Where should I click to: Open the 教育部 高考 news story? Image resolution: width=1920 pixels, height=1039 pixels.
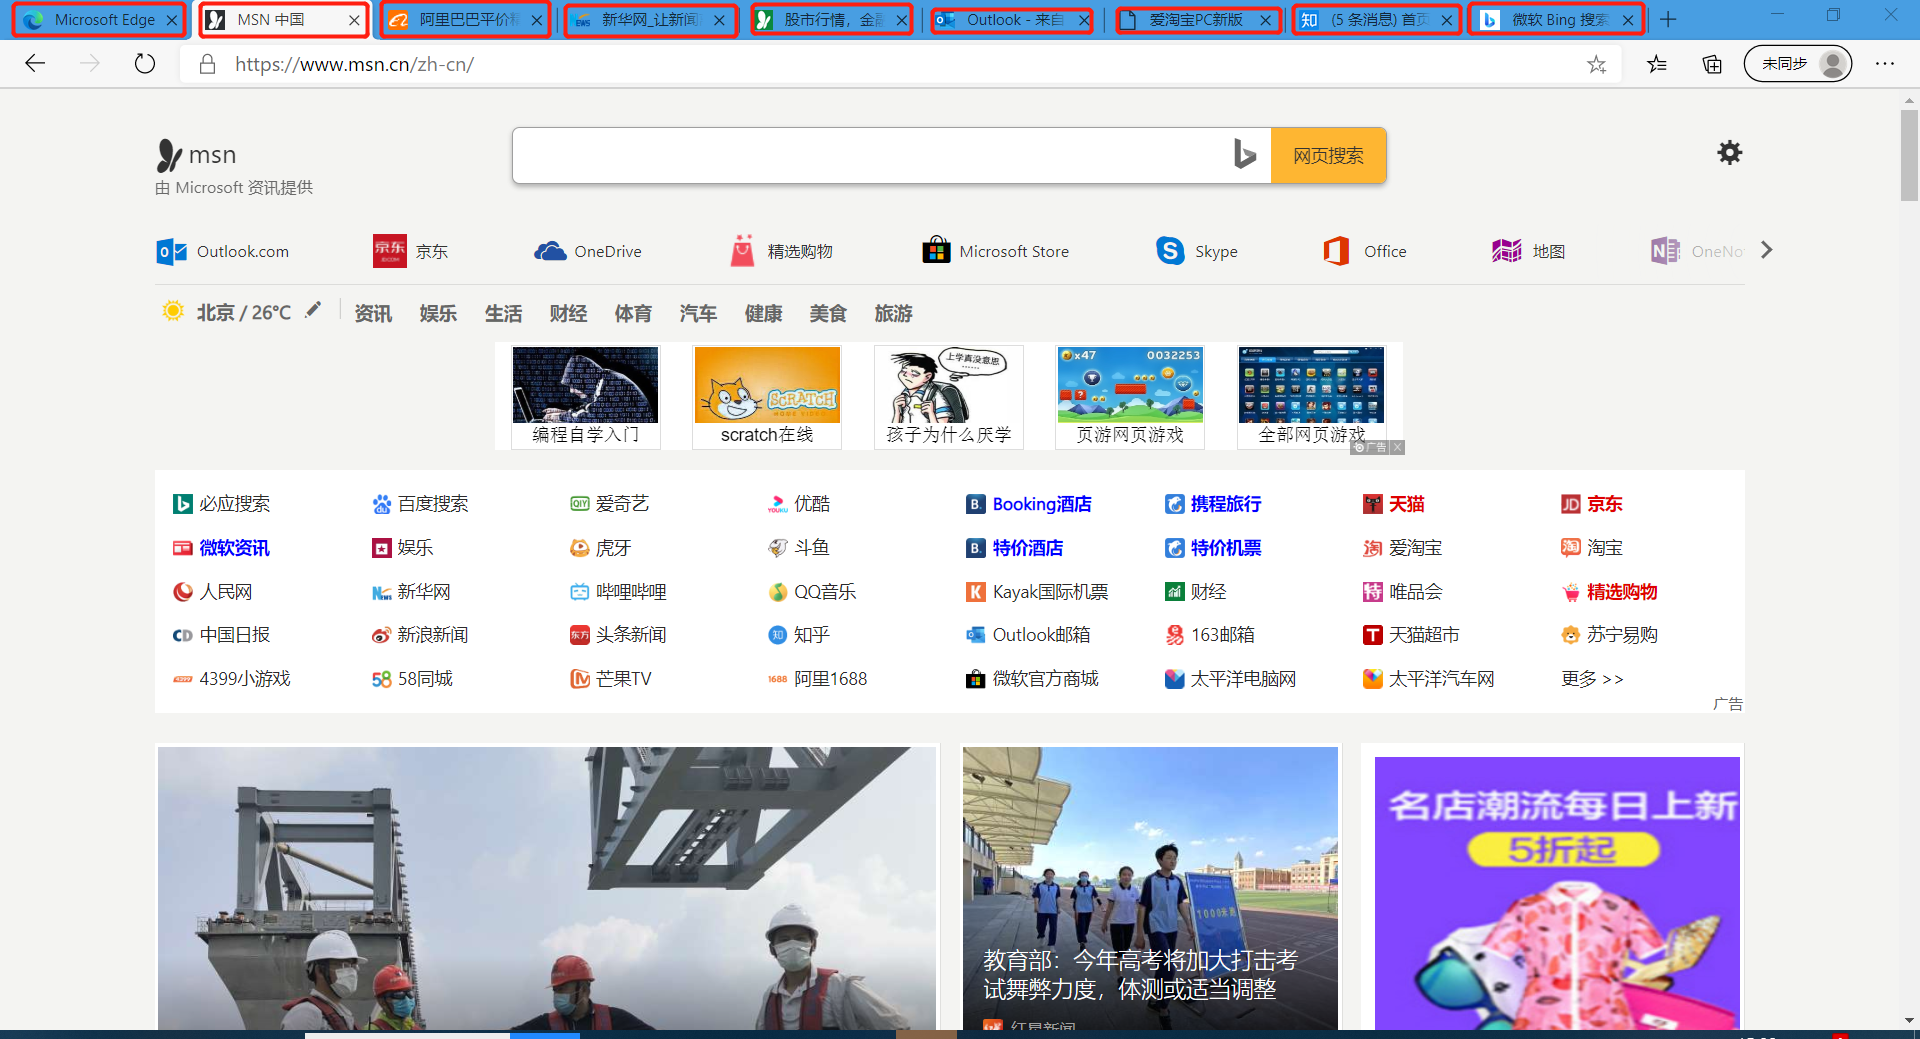pyautogui.click(x=1150, y=888)
